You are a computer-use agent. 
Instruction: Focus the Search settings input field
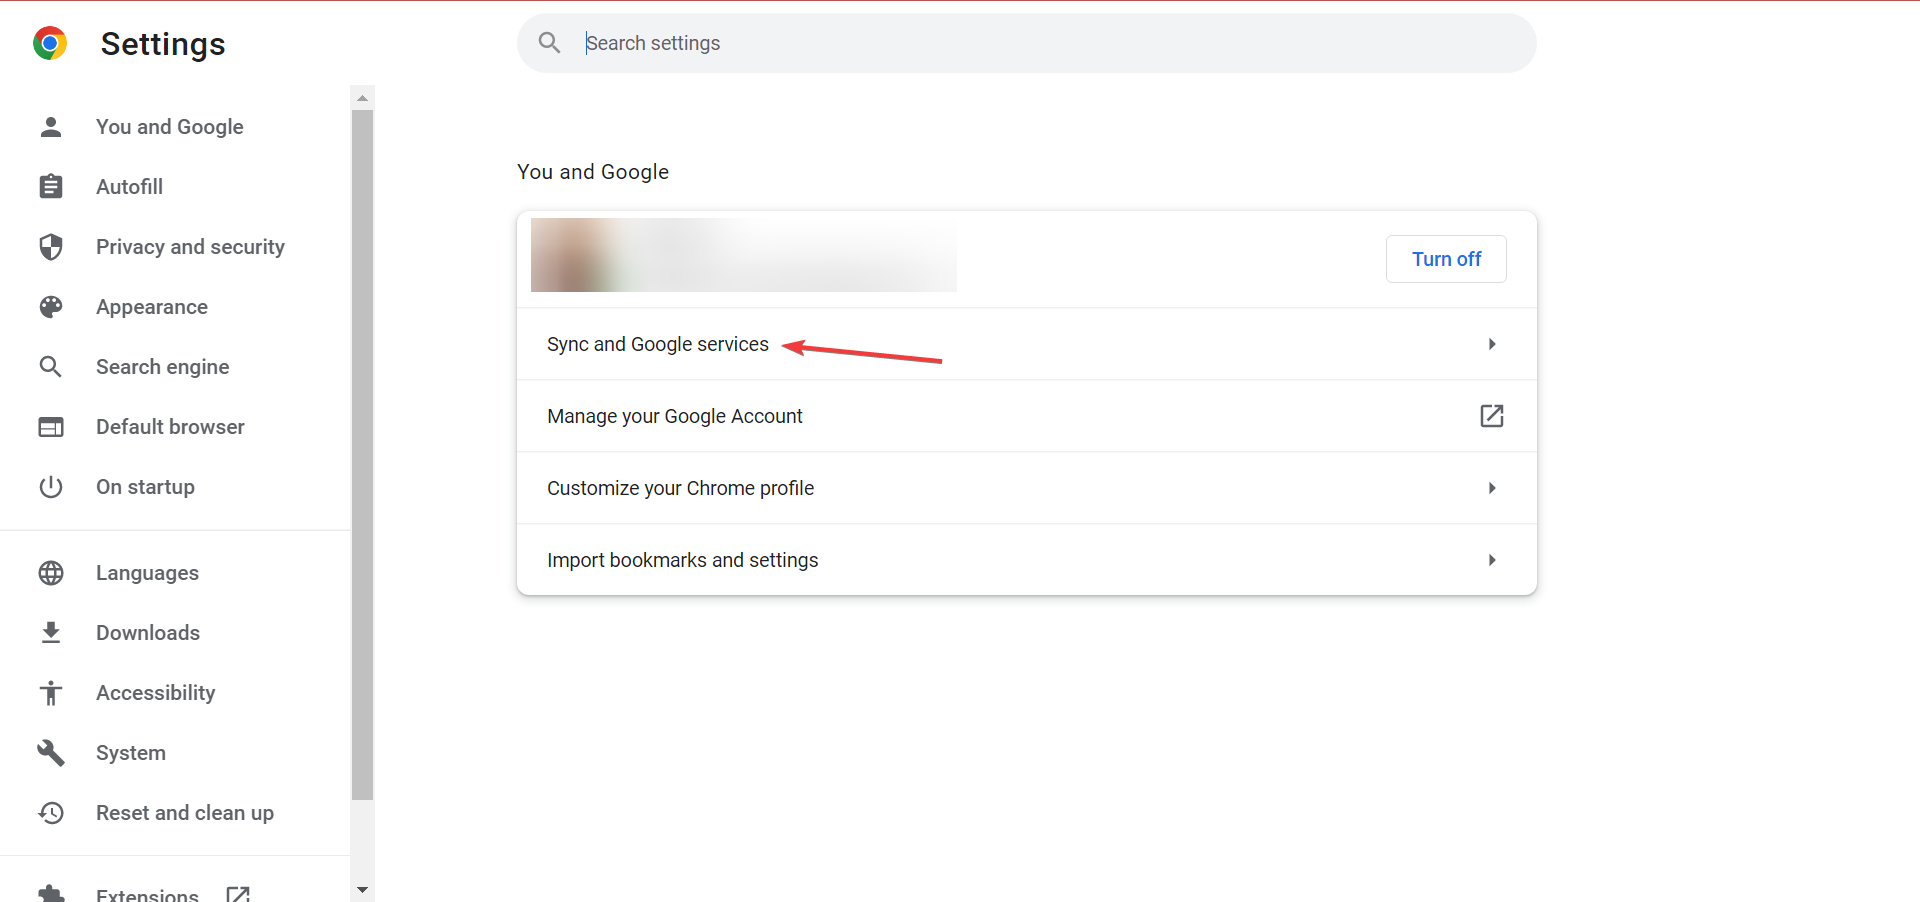click(x=1027, y=43)
